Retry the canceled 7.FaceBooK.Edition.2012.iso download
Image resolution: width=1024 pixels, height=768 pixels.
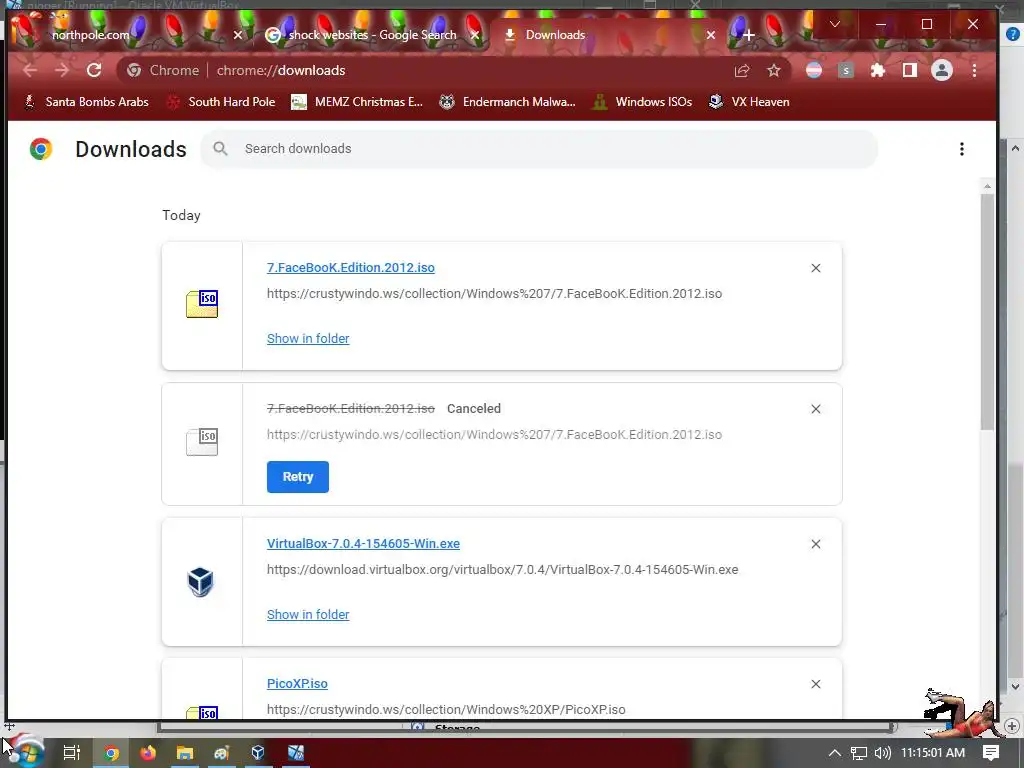click(x=298, y=477)
